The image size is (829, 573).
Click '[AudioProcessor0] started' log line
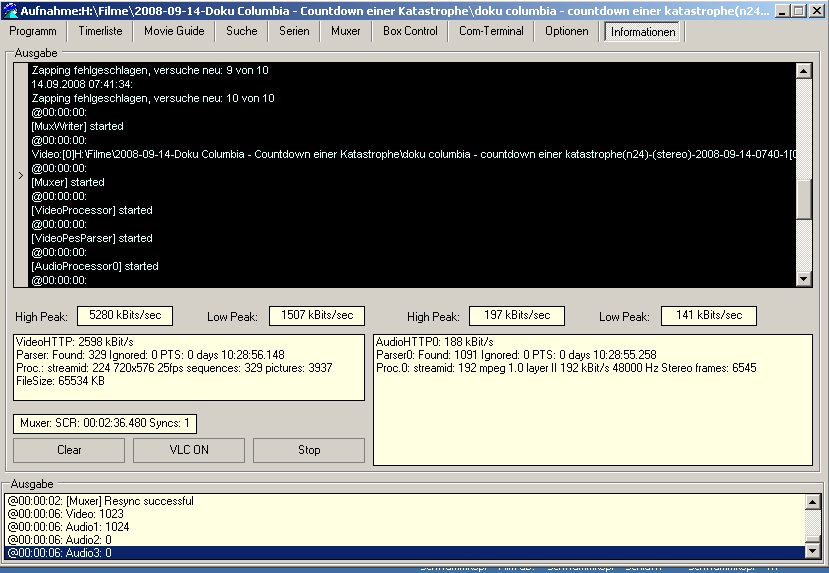[95, 266]
